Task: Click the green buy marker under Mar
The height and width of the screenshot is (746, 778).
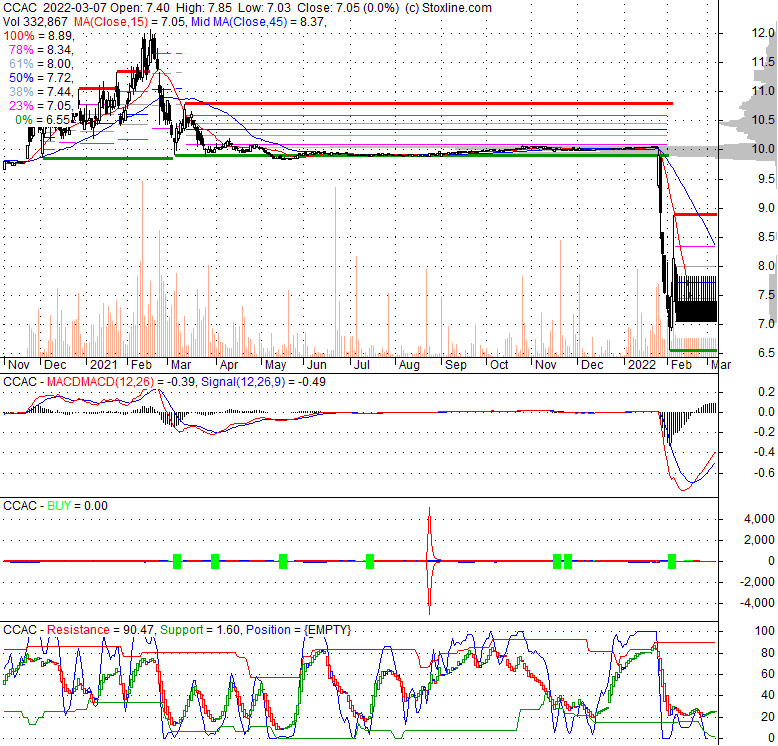Action: point(177,561)
